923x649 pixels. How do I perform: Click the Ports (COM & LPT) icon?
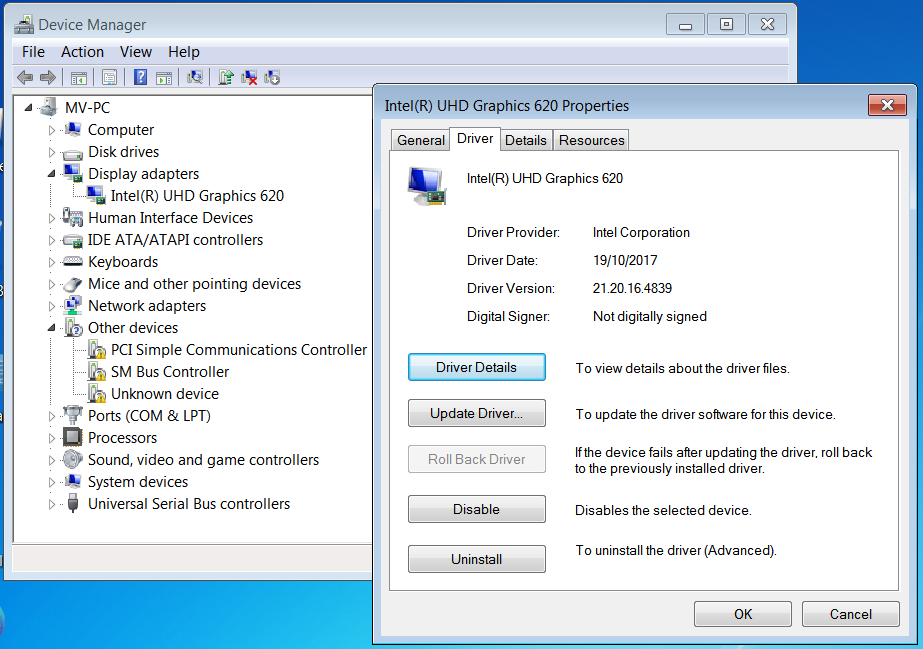pyautogui.click(x=72, y=415)
